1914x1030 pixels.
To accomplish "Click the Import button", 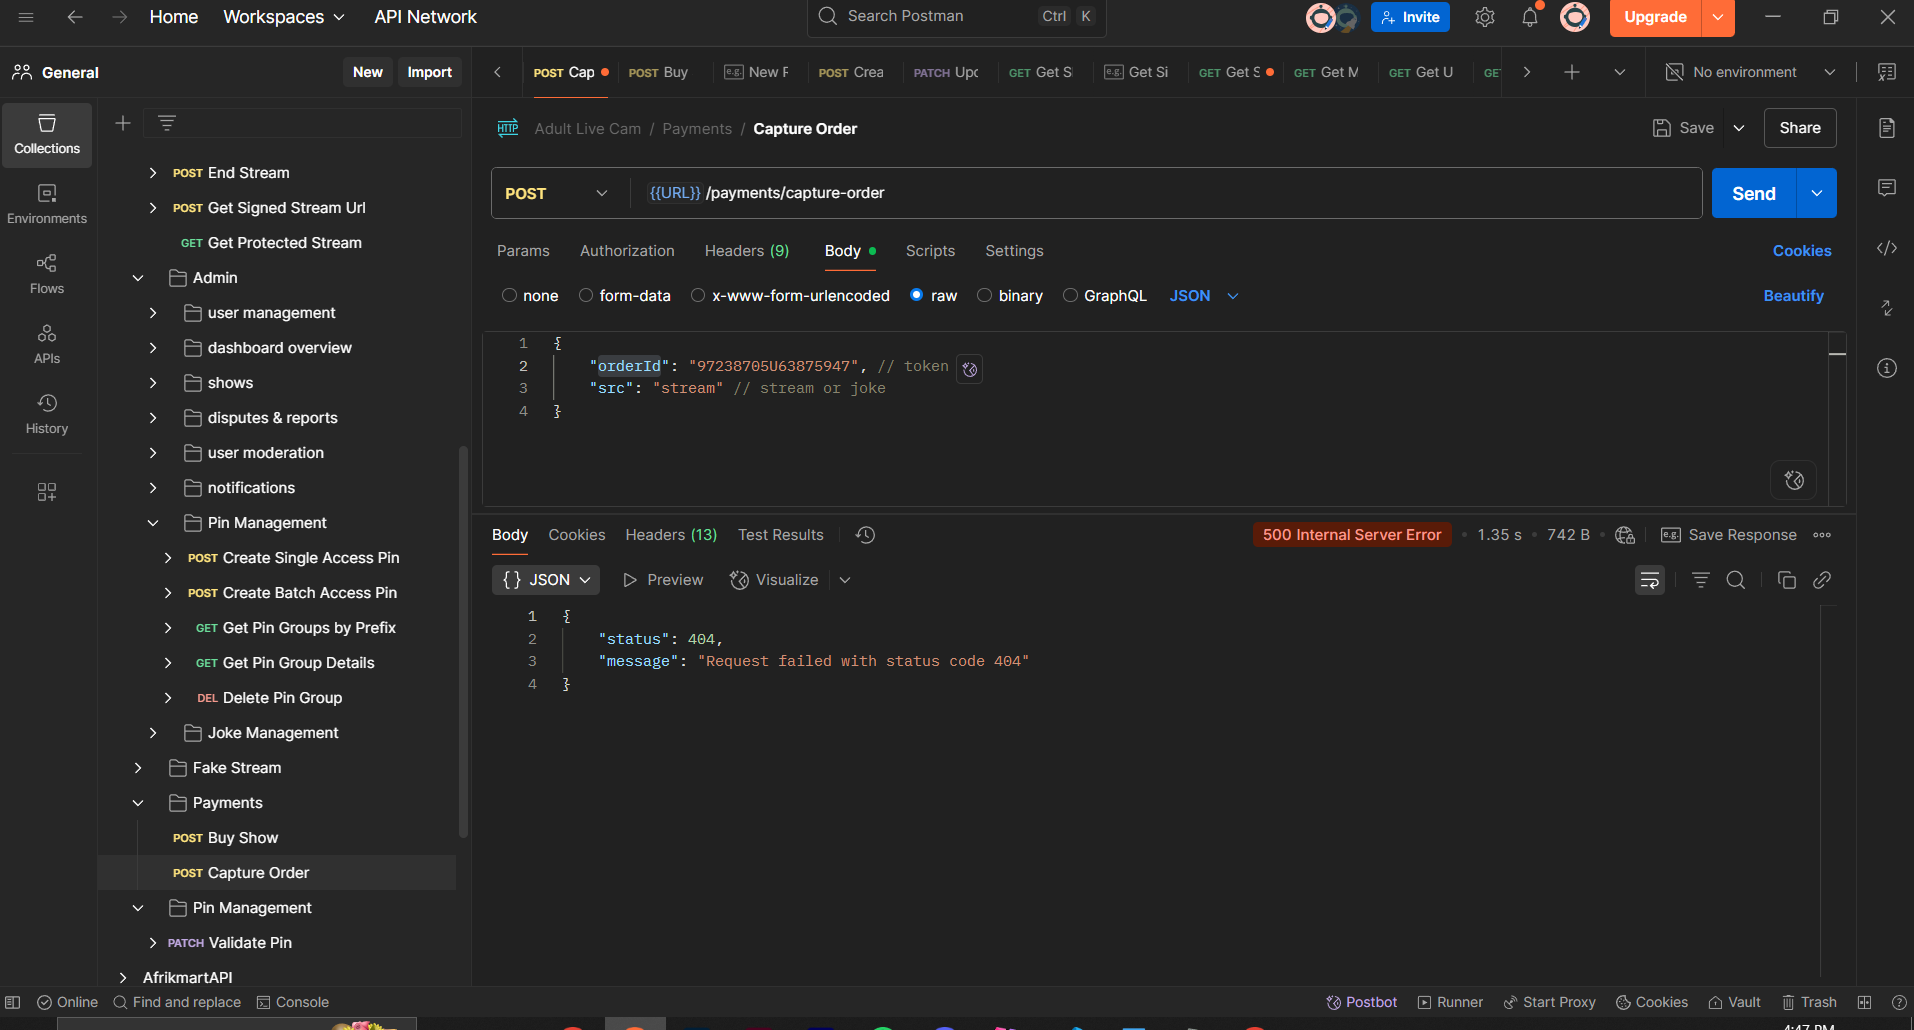I will 430,72.
